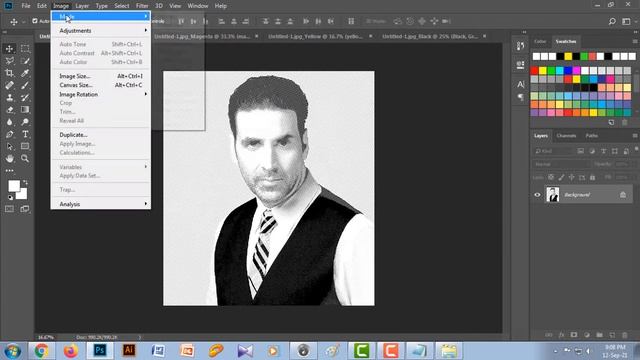Select the Zoom tool in the toolbox
The height and width of the screenshot is (360, 640).
pos(25,158)
